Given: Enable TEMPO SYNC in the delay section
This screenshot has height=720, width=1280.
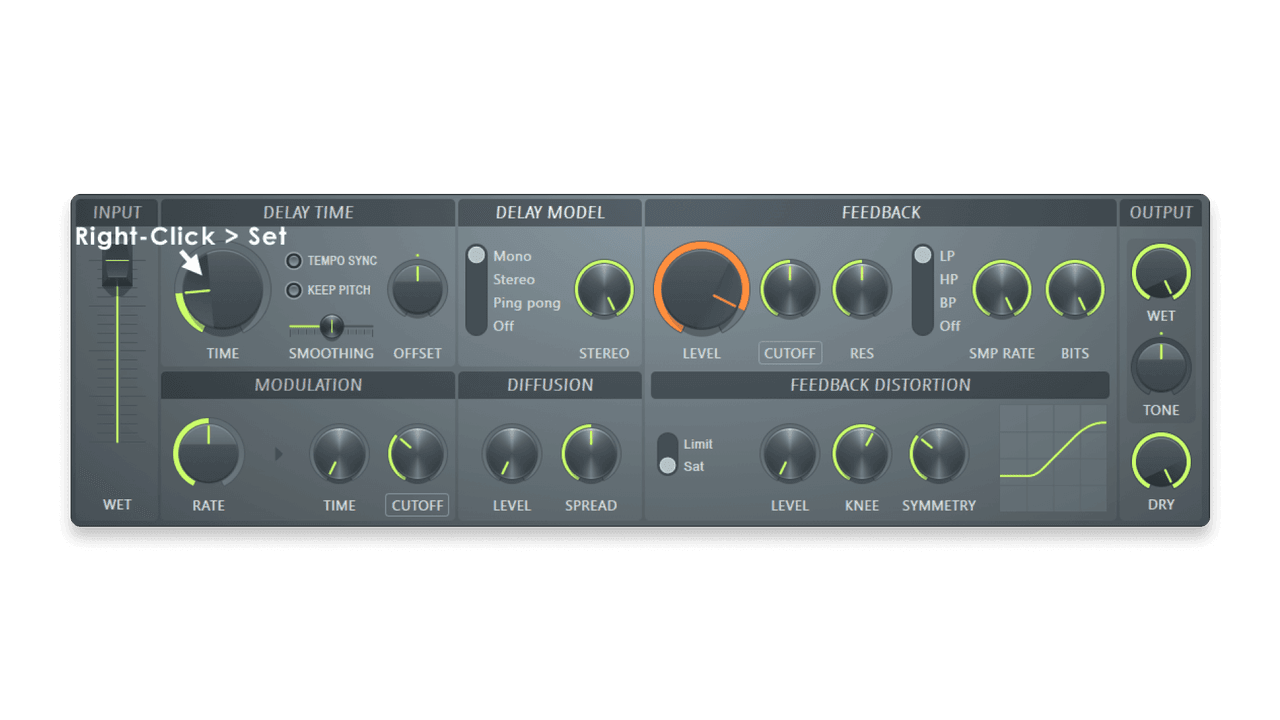Looking at the screenshot, I should [294, 261].
